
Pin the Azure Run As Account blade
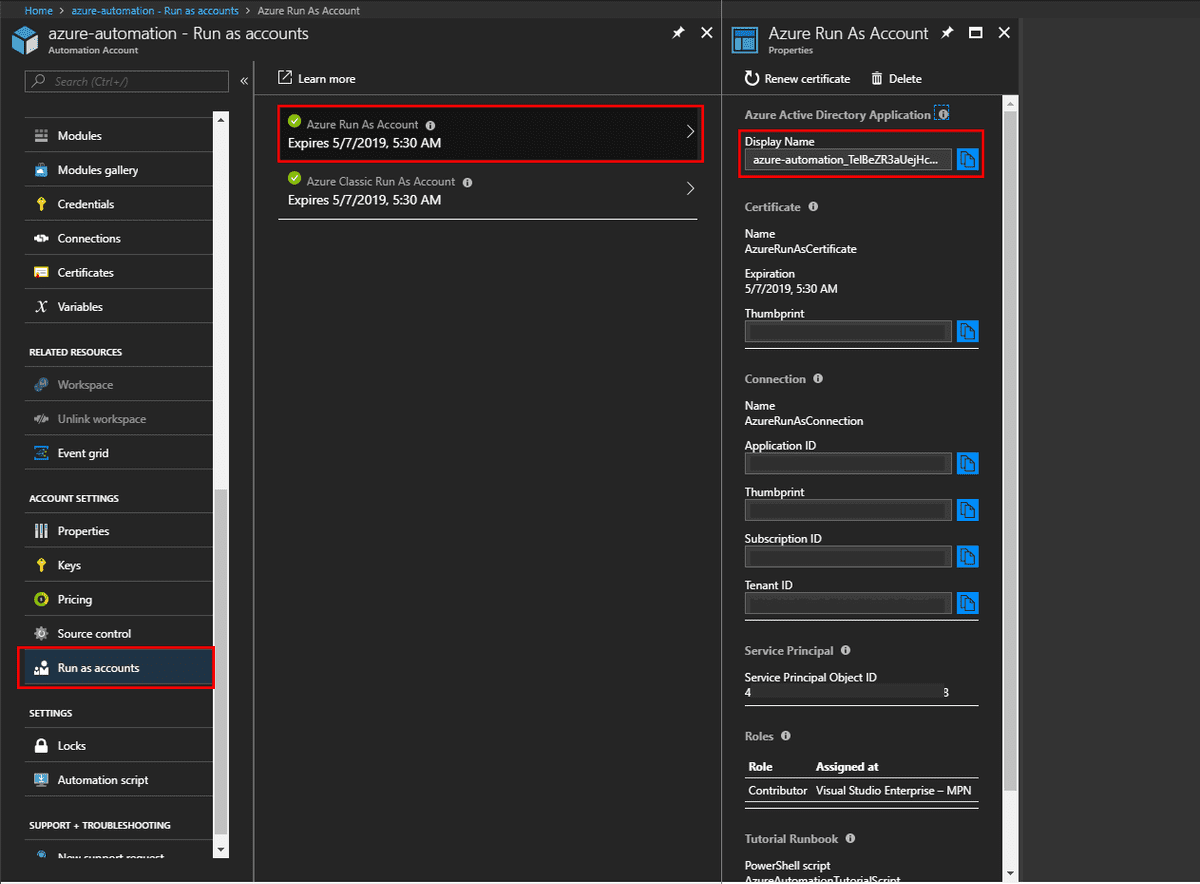[x=947, y=33]
